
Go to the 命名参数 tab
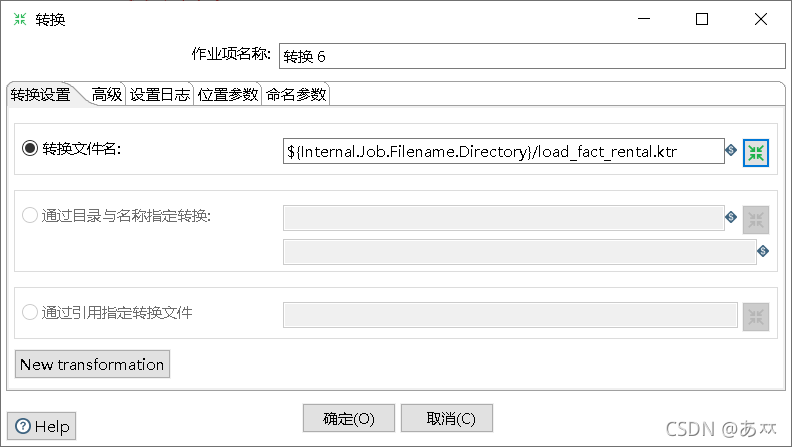(296, 94)
